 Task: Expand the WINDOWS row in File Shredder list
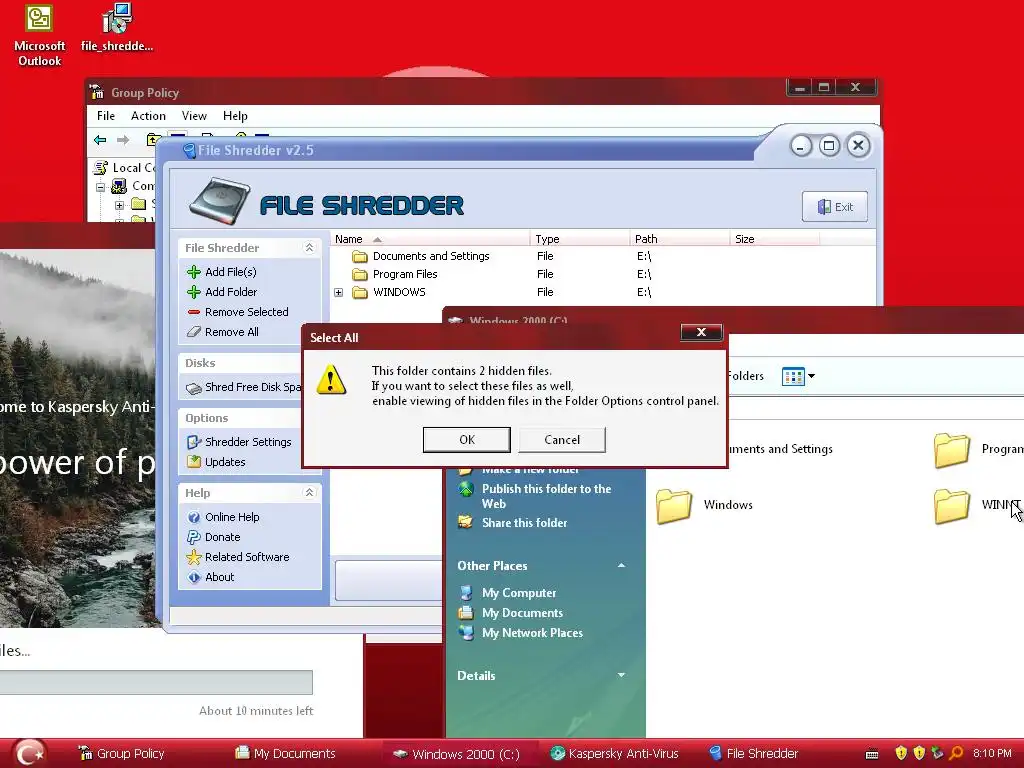338,293
